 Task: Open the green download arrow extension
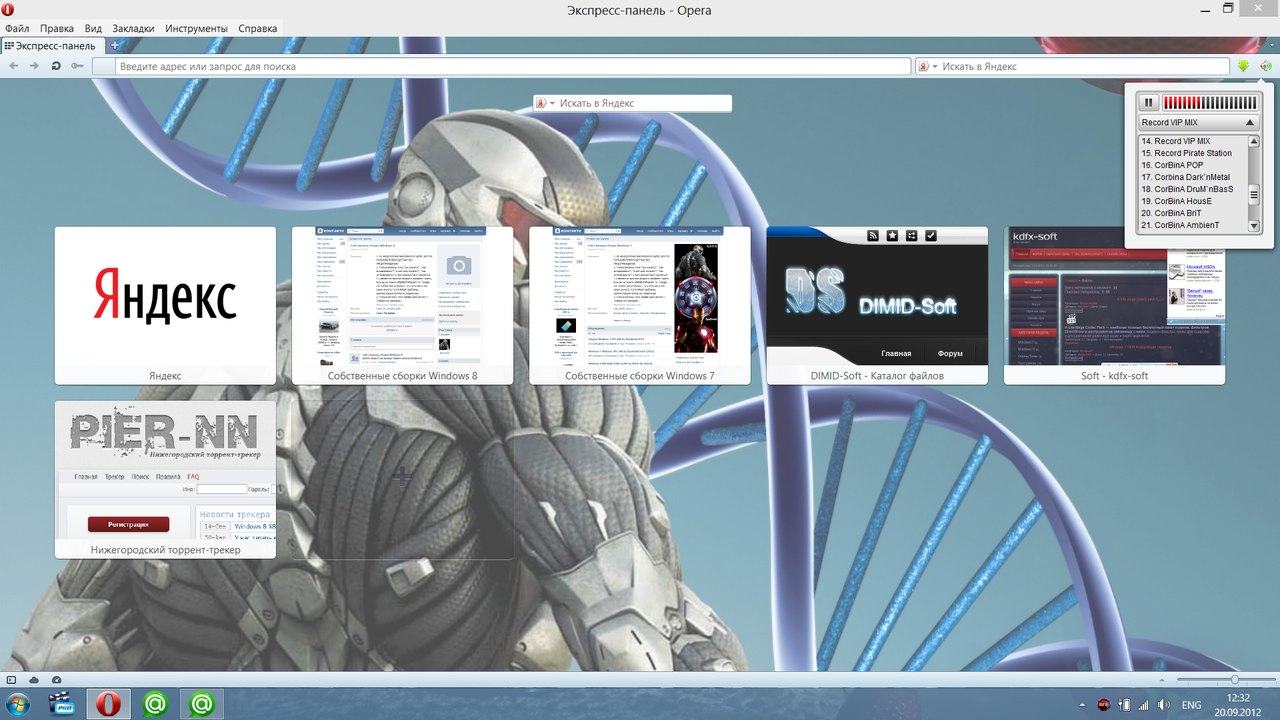pos(1243,66)
